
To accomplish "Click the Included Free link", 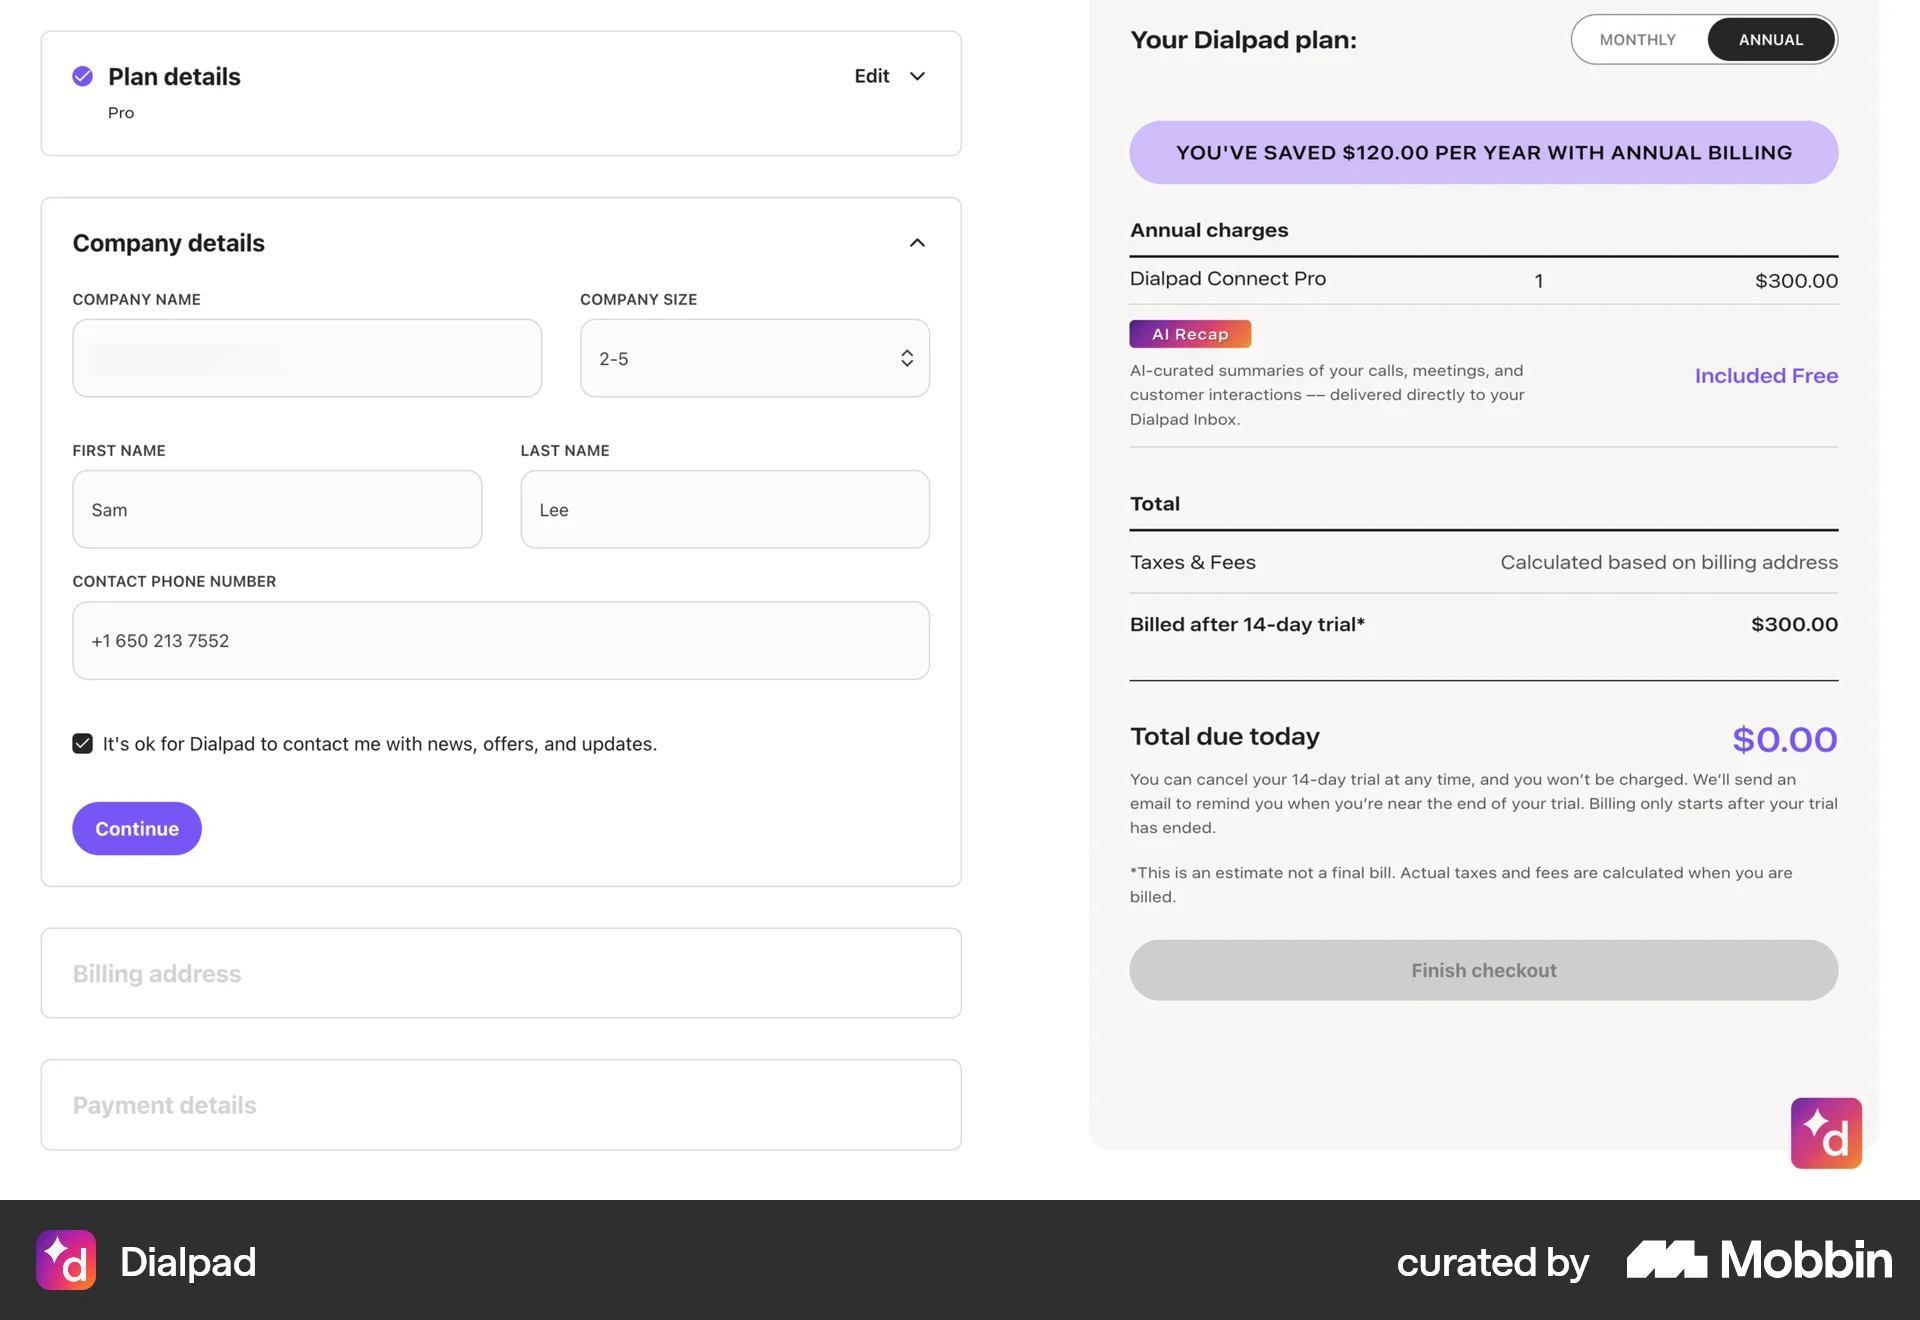I will point(1766,375).
